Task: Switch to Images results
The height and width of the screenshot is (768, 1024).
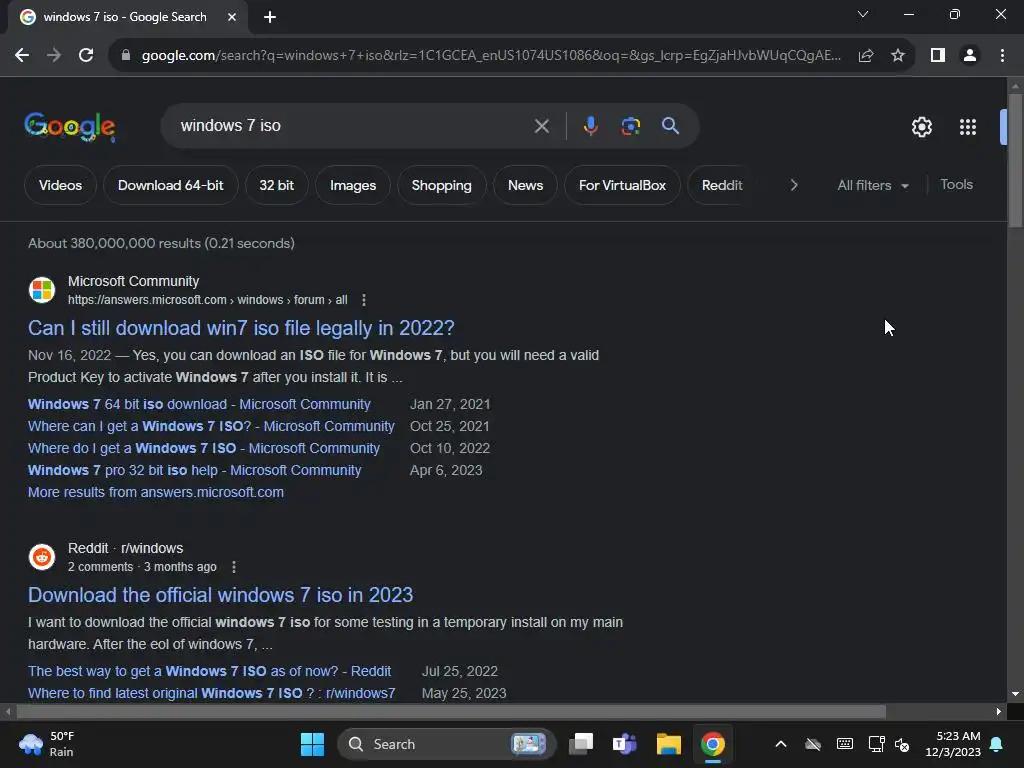Action: tap(353, 185)
